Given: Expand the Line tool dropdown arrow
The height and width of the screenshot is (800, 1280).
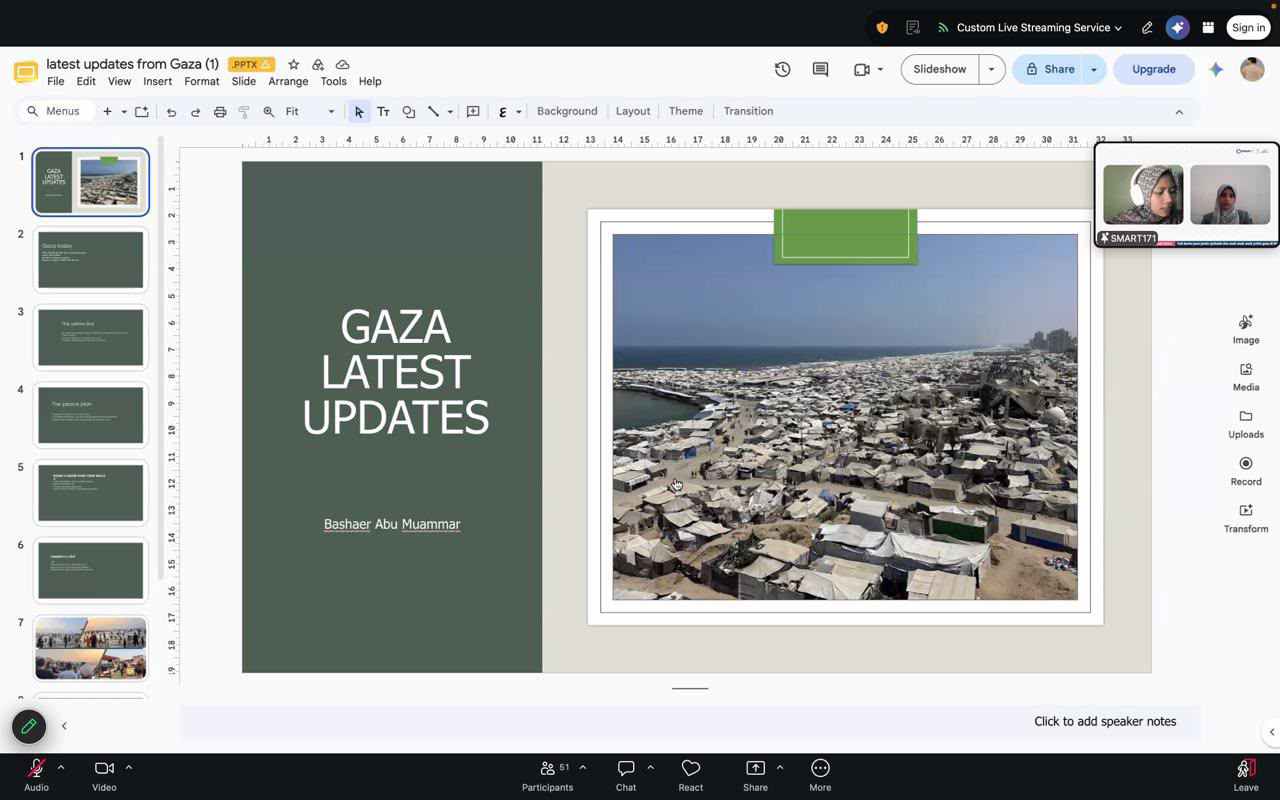Looking at the screenshot, I should [450, 112].
